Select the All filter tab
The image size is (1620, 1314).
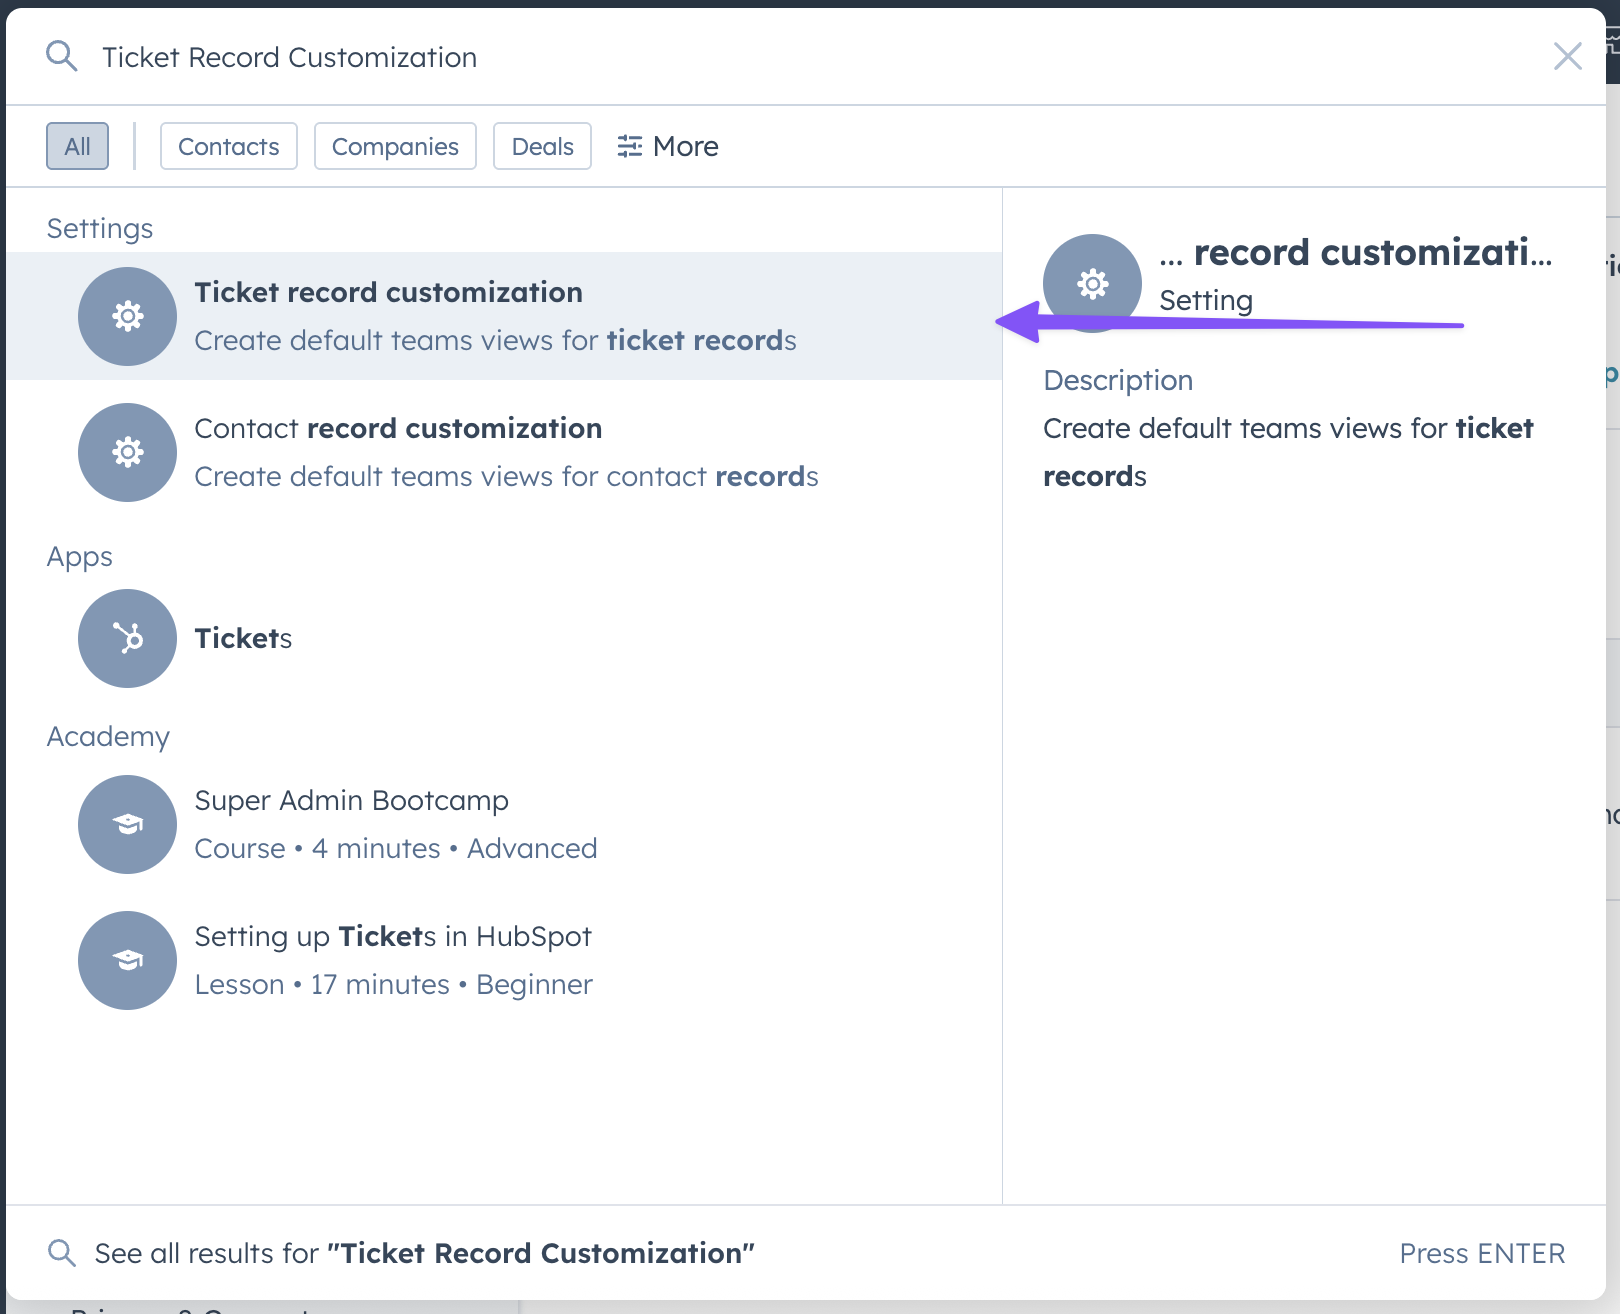tap(77, 146)
